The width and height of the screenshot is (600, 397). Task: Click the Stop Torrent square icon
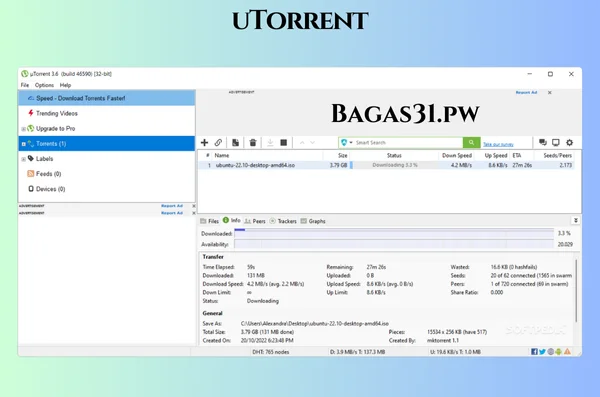click(284, 143)
